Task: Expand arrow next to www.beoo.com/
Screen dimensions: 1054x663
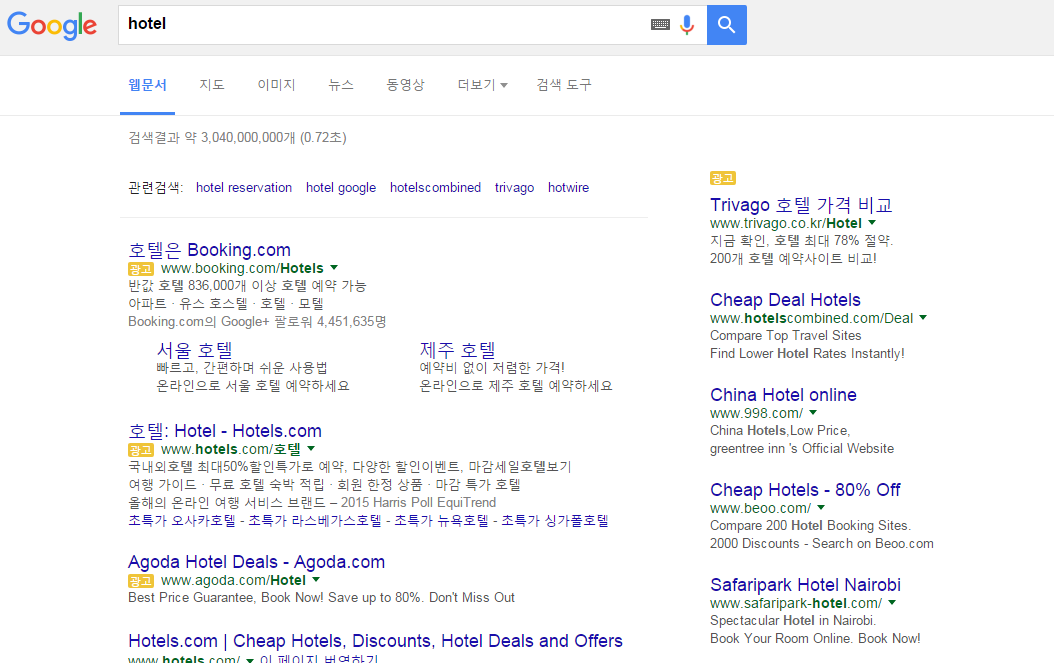Action: [821, 508]
